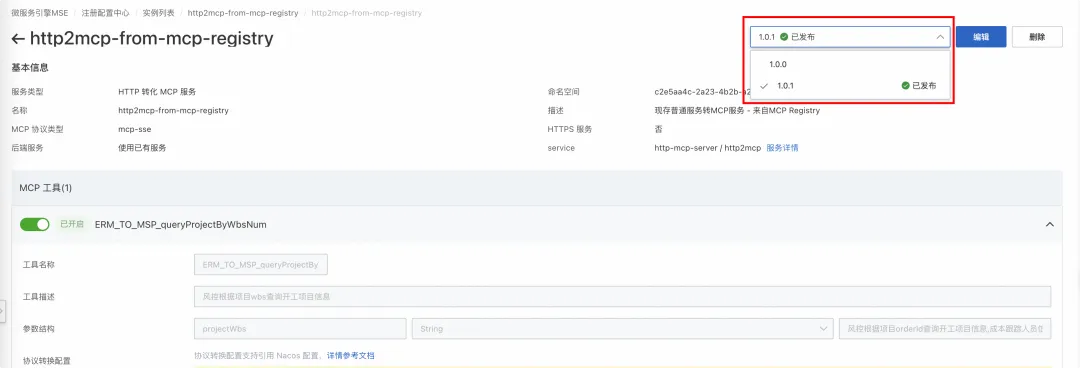
Task: Go to 微服务引擎MSE breadcrumb
Action: (40, 13)
